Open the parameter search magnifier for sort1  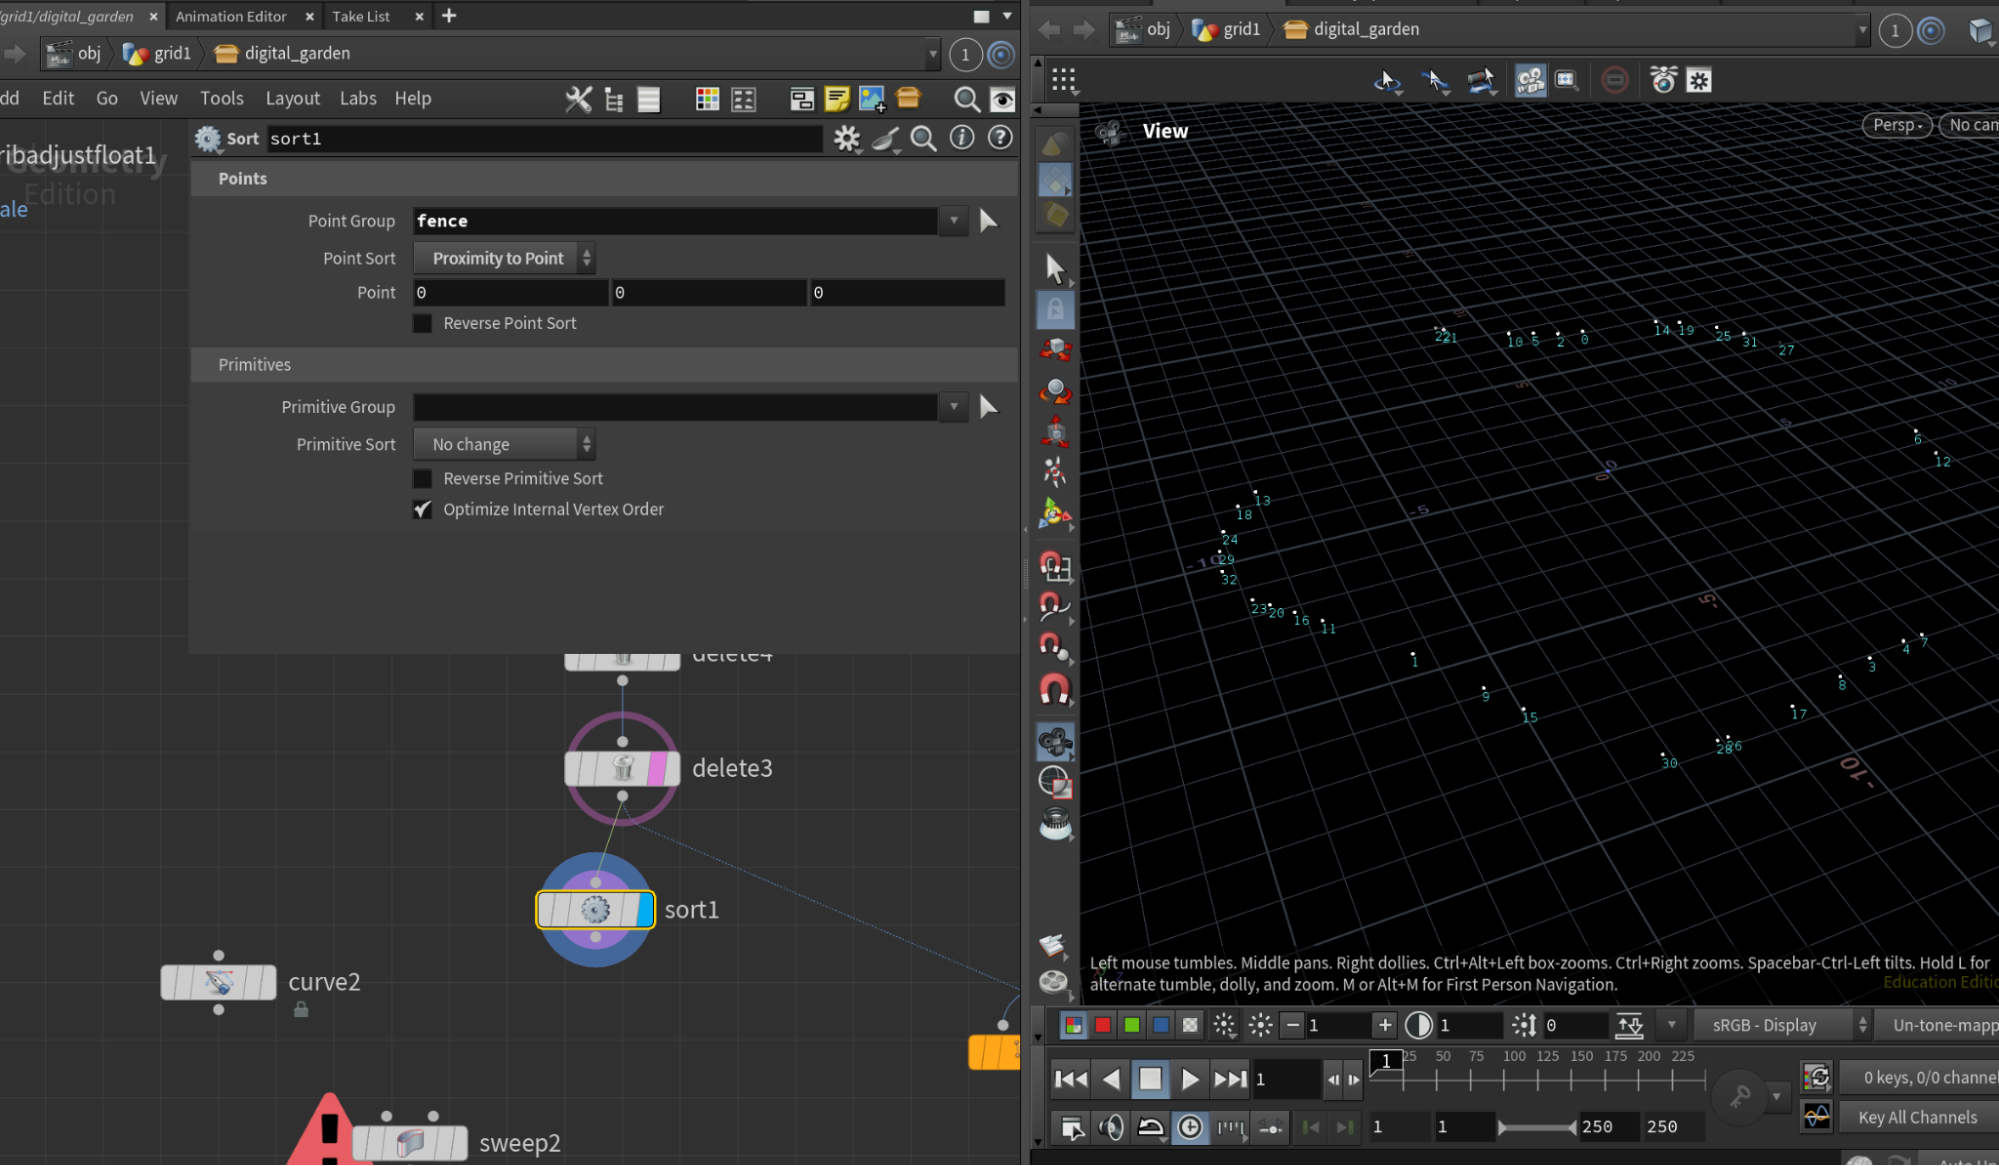click(924, 138)
